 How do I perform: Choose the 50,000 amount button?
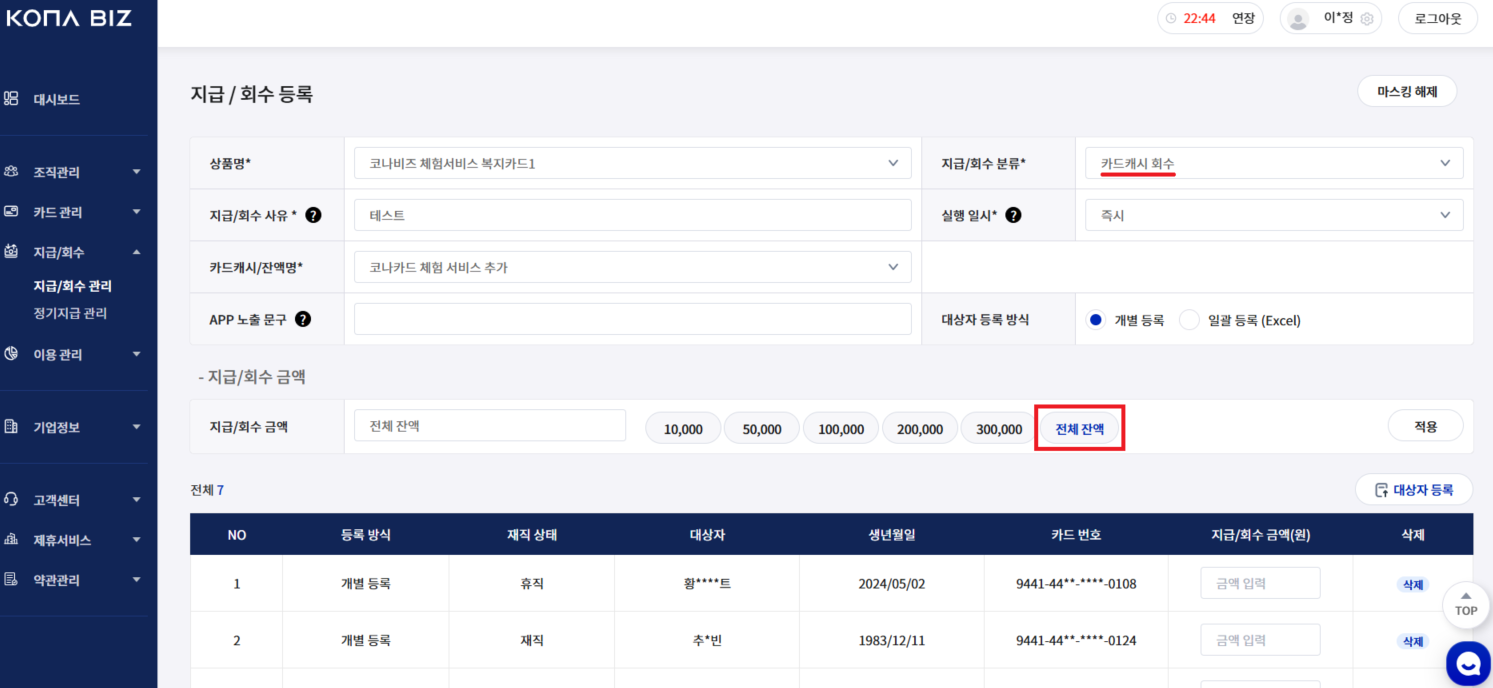click(x=762, y=428)
